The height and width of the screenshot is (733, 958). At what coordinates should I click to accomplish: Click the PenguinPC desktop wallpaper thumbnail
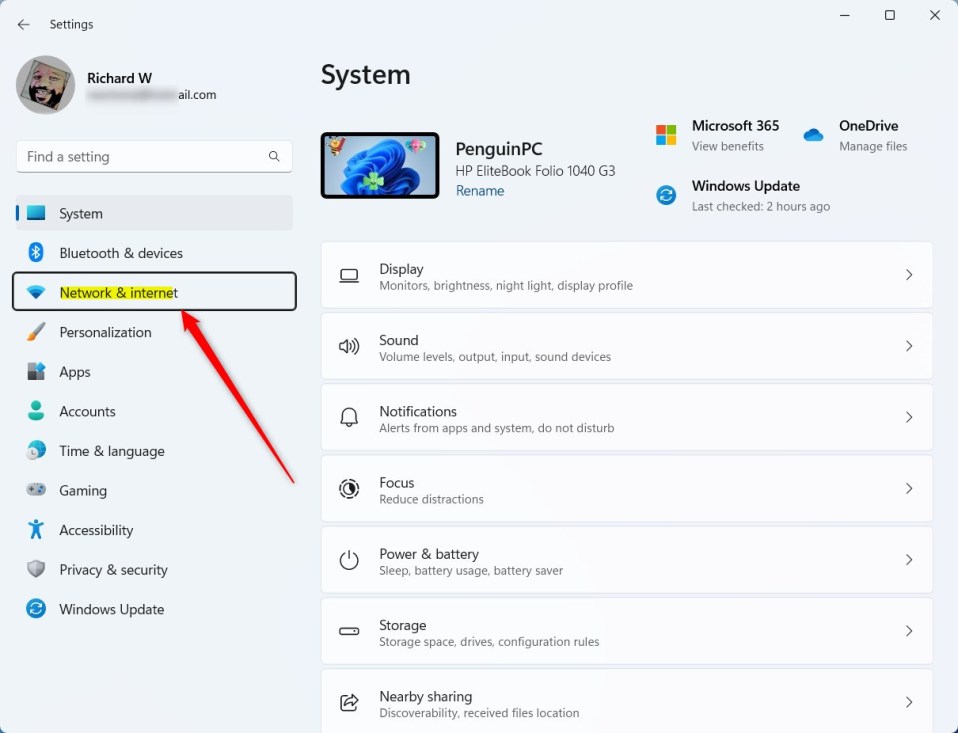[380, 165]
